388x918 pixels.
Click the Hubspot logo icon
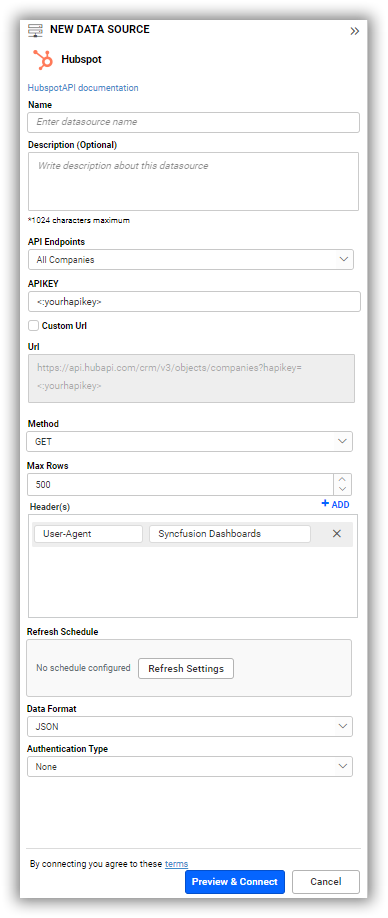43,60
